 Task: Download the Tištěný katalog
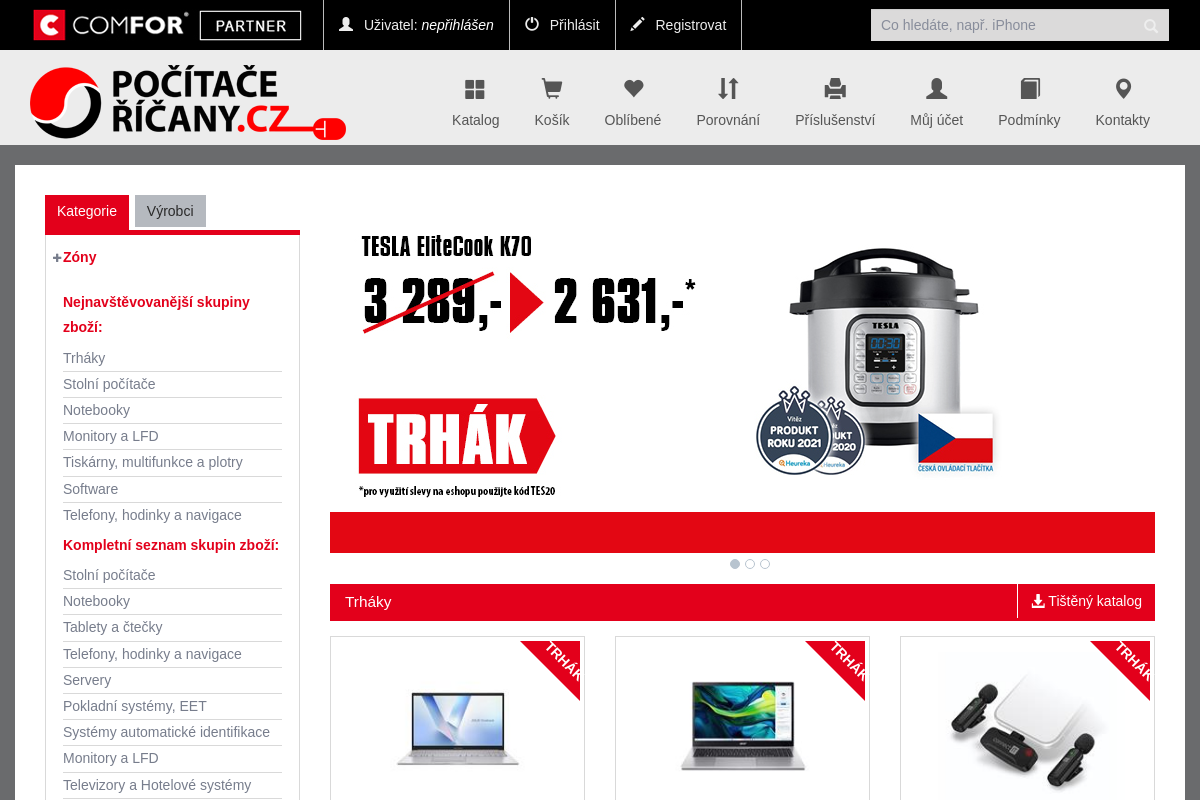pos(1086,601)
